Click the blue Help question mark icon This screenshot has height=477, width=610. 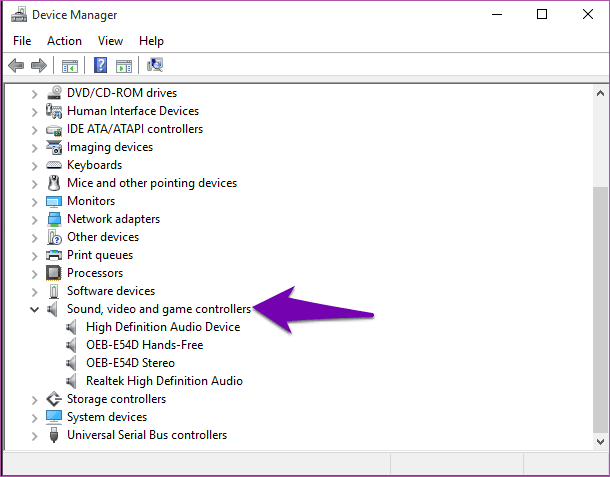(100, 66)
